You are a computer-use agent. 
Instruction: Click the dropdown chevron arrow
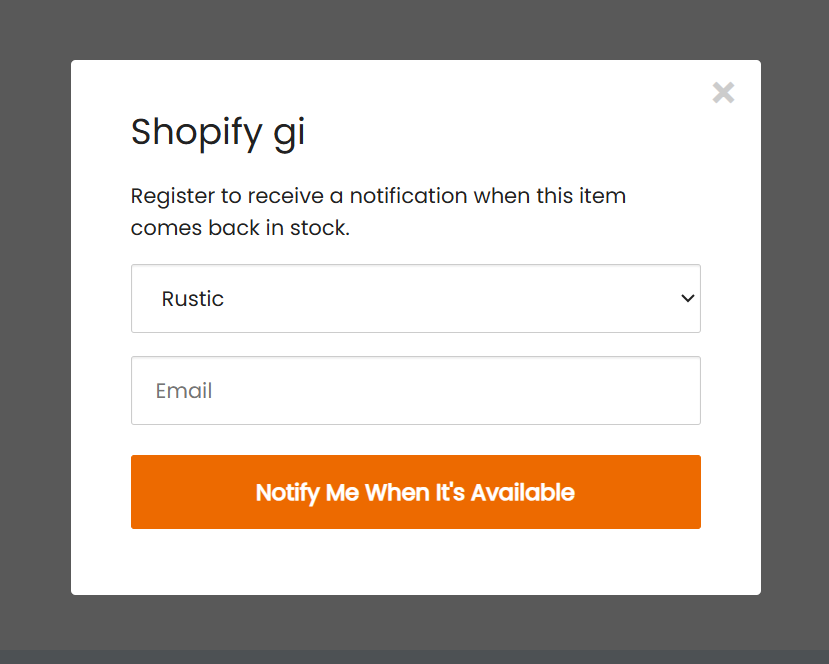point(687,298)
